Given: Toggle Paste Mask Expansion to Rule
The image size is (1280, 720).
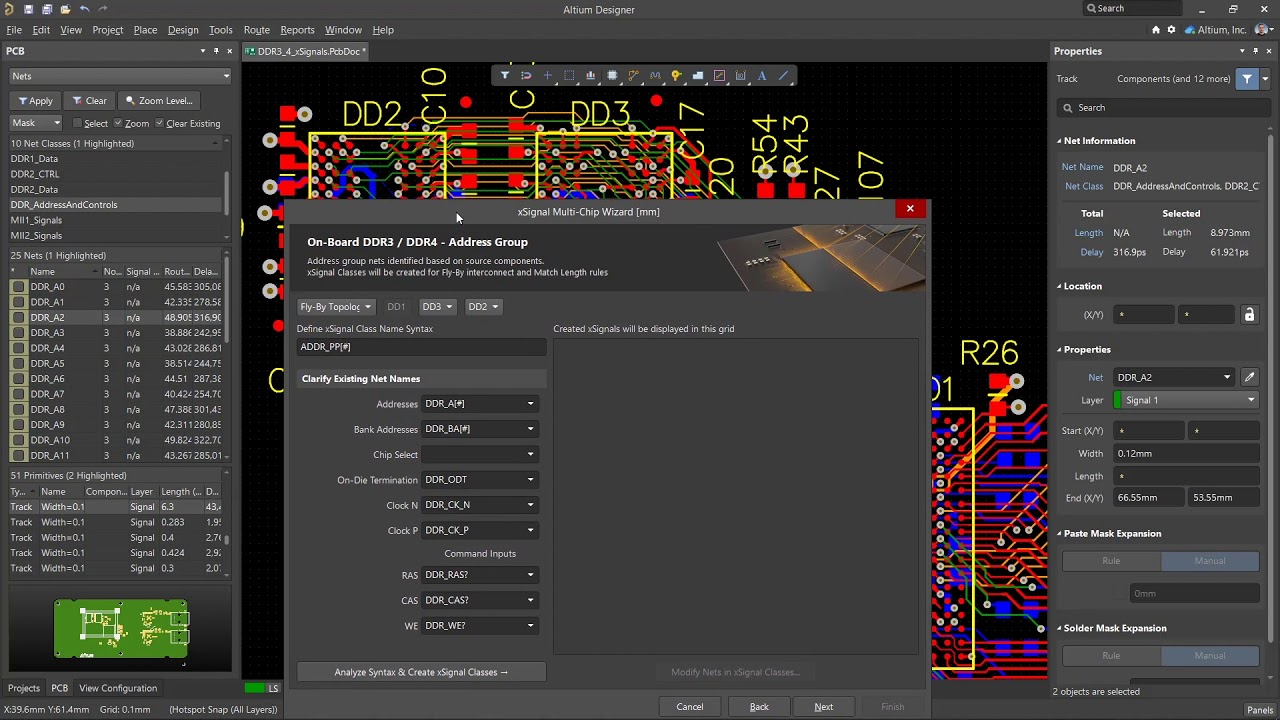Looking at the screenshot, I should point(1111,561).
